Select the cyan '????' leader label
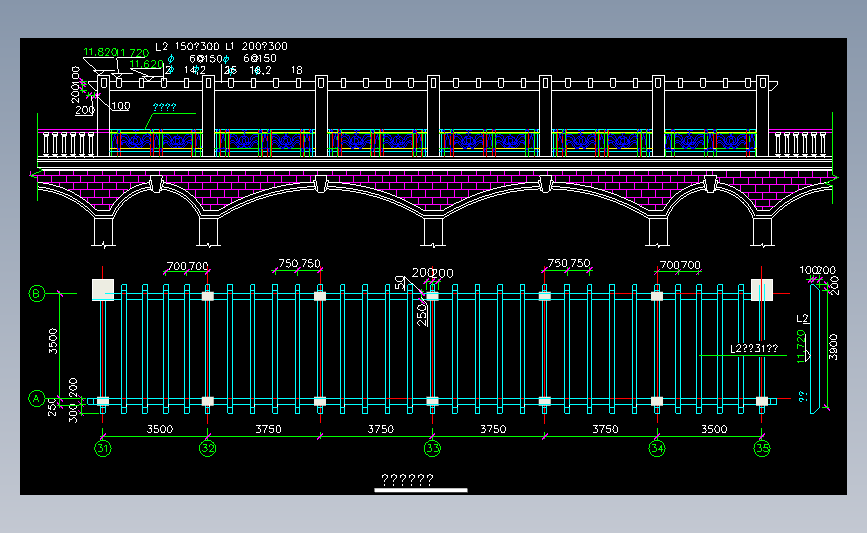The height and width of the screenshot is (533, 867). click(164, 107)
